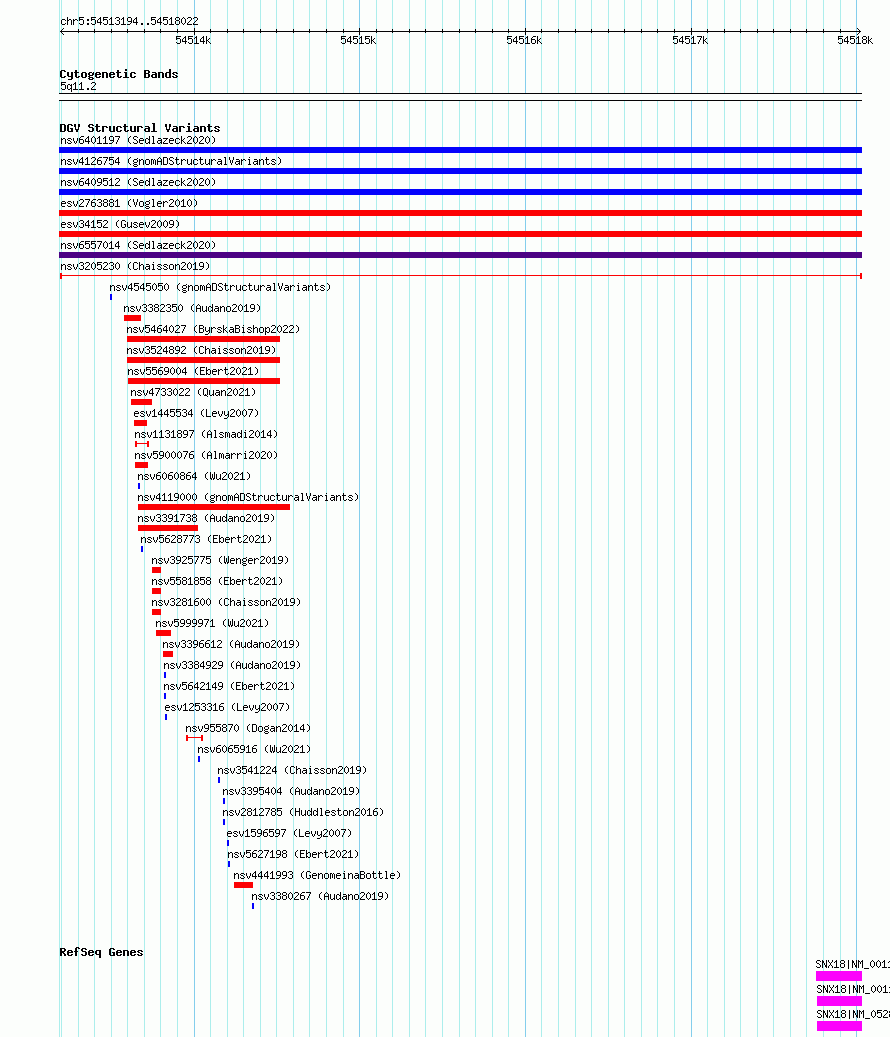
Task: Click nsv4119000 (gnomADStructuralVariants) label
Action: (x=248, y=497)
